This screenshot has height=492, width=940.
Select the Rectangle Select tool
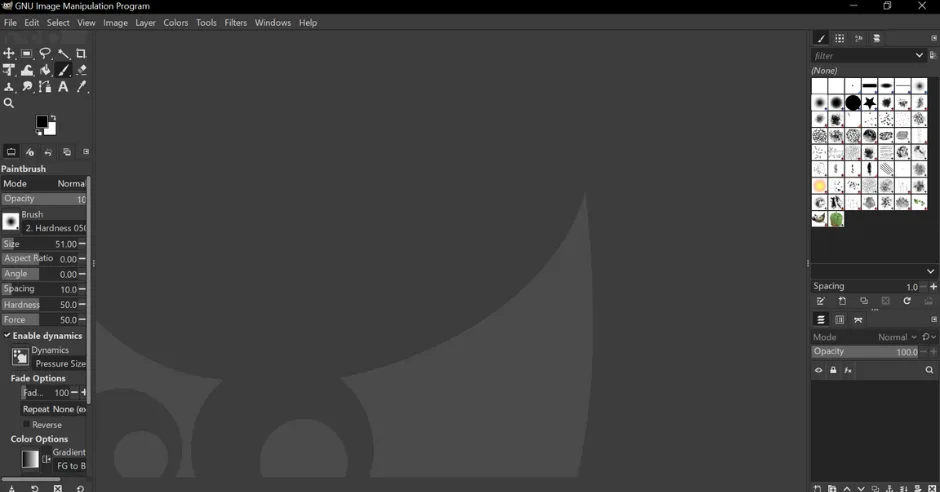coord(26,53)
